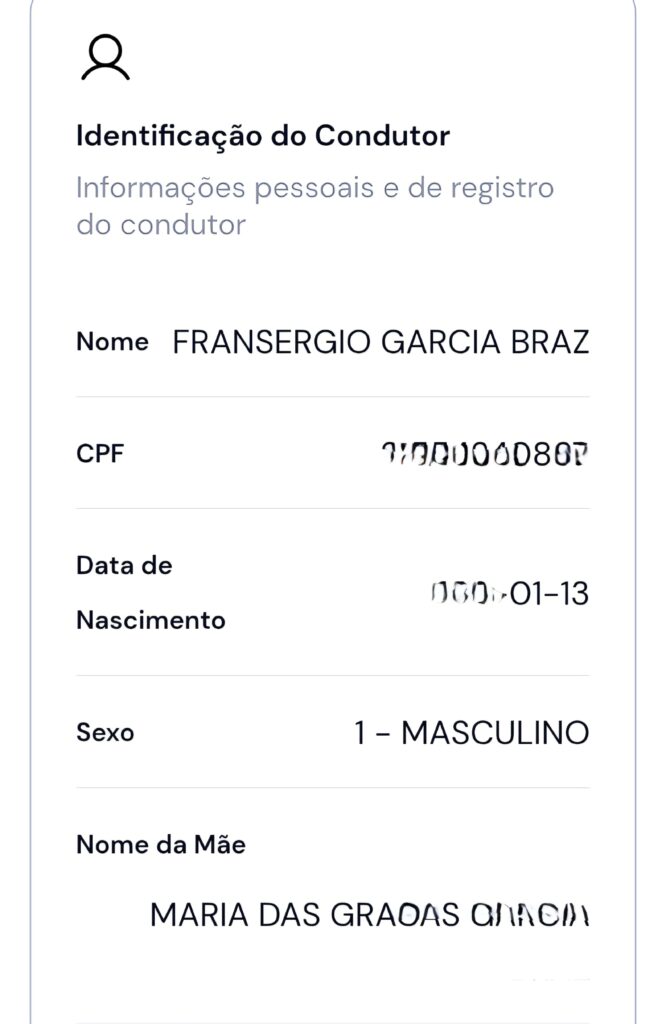Select the CPF number value
Image resolution: width=666 pixels, height=1024 pixels.
(485, 454)
